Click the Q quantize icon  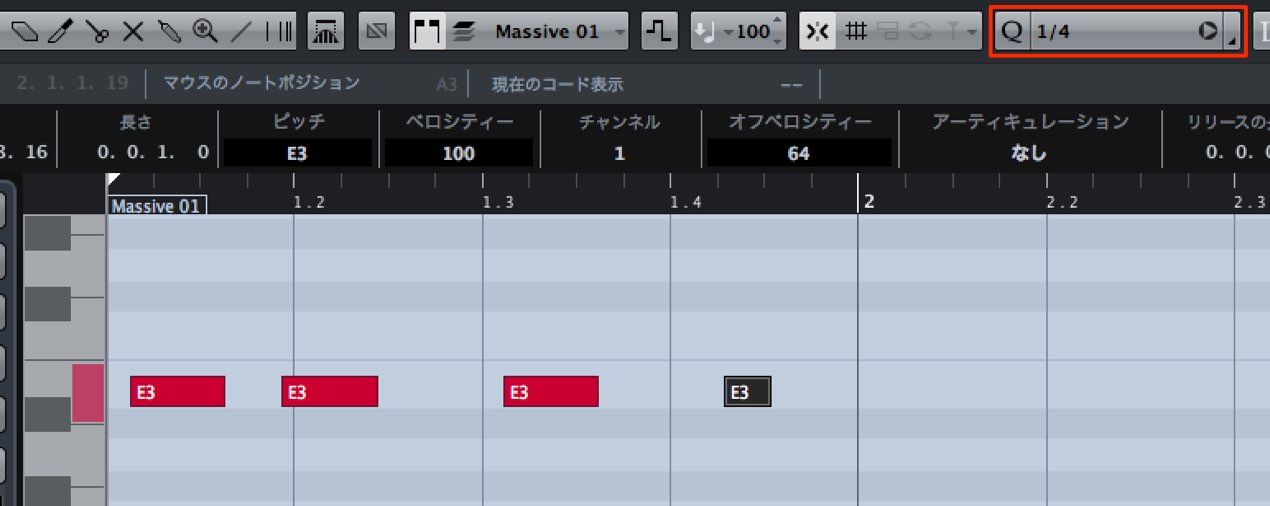[1012, 31]
